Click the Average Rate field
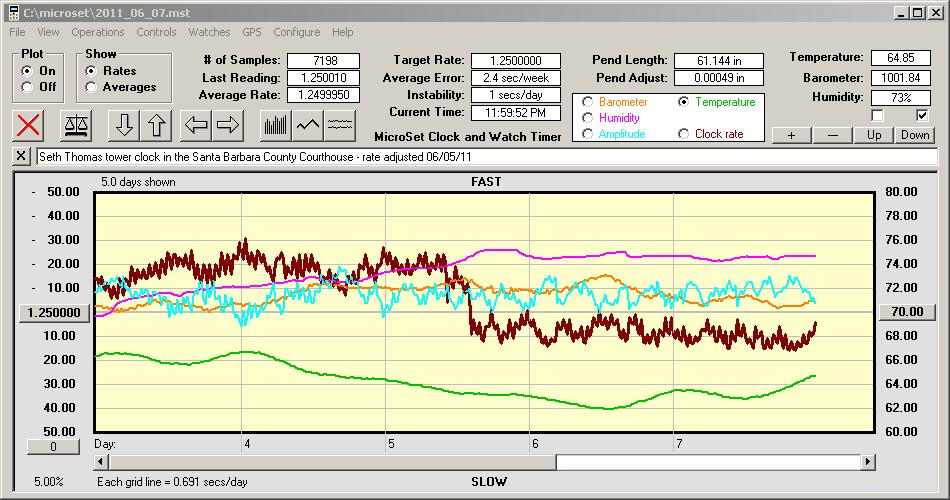The width and height of the screenshot is (950, 500). pos(324,95)
